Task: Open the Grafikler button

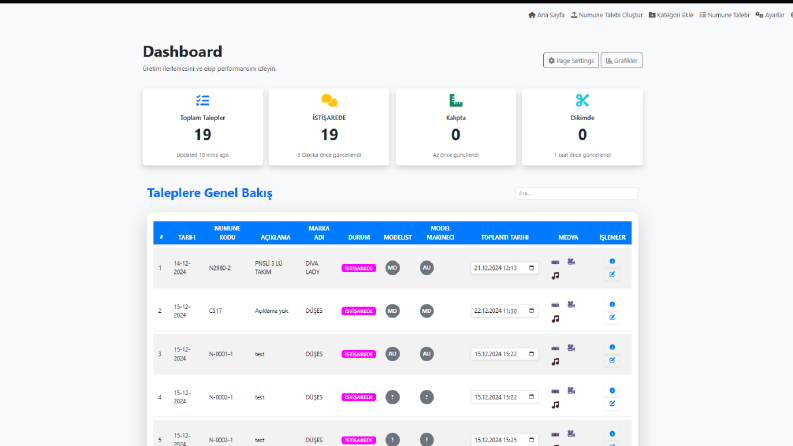Action: (622, 60)
